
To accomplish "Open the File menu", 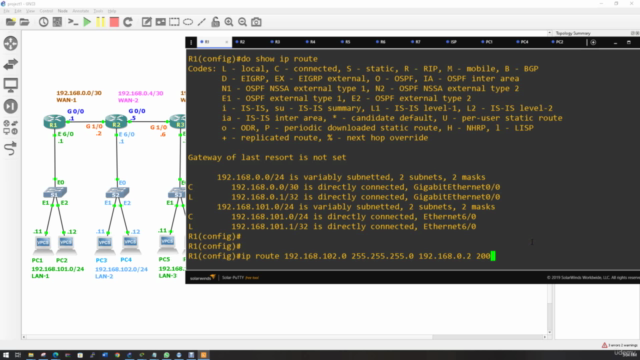I will click(x=7, y=11).
